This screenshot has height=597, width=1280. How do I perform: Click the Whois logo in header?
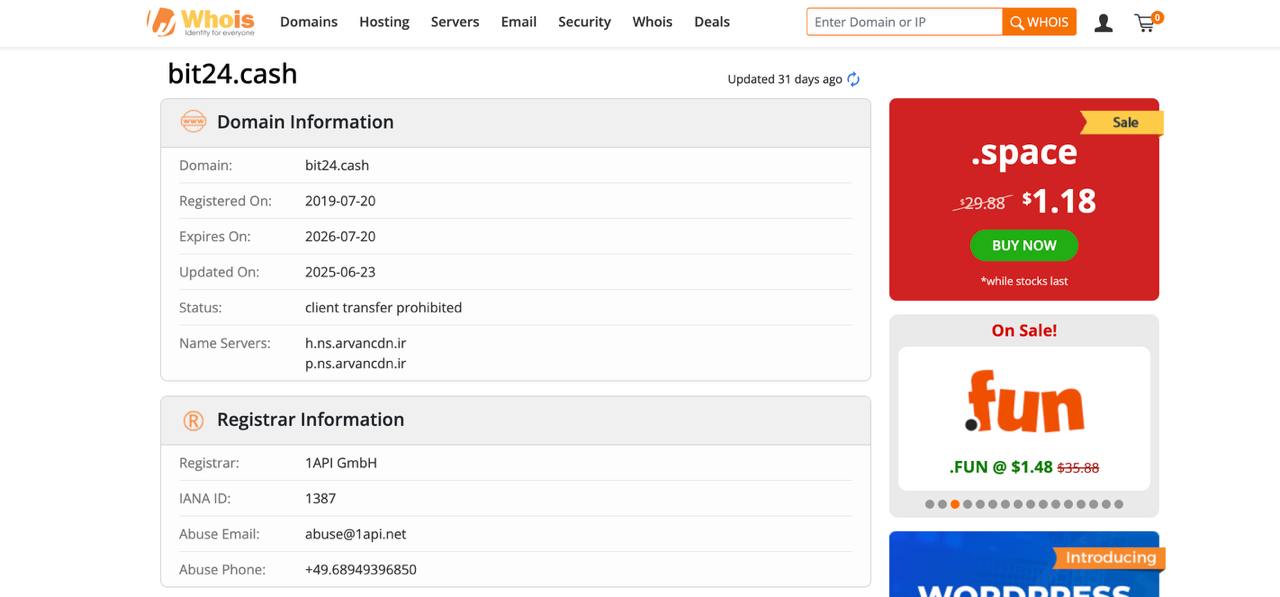coord(201,22)
